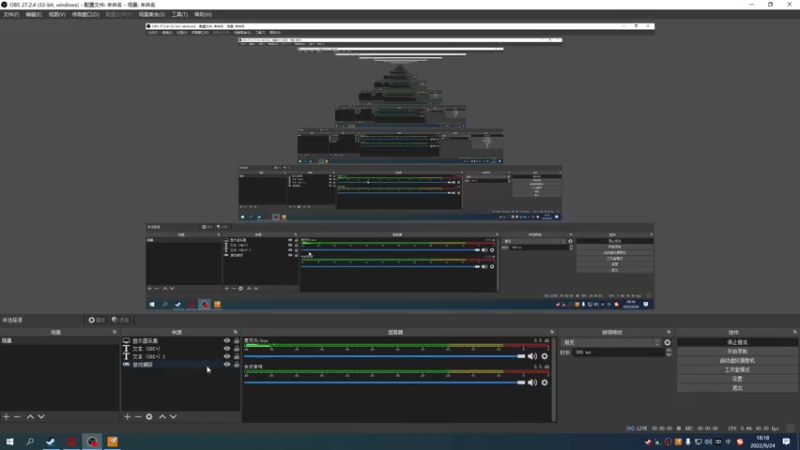Open the 场景集合(S) Scene Collection menu
Image resolution: width=800 pixels, height=450 pixels.
[x=152, y=14]
